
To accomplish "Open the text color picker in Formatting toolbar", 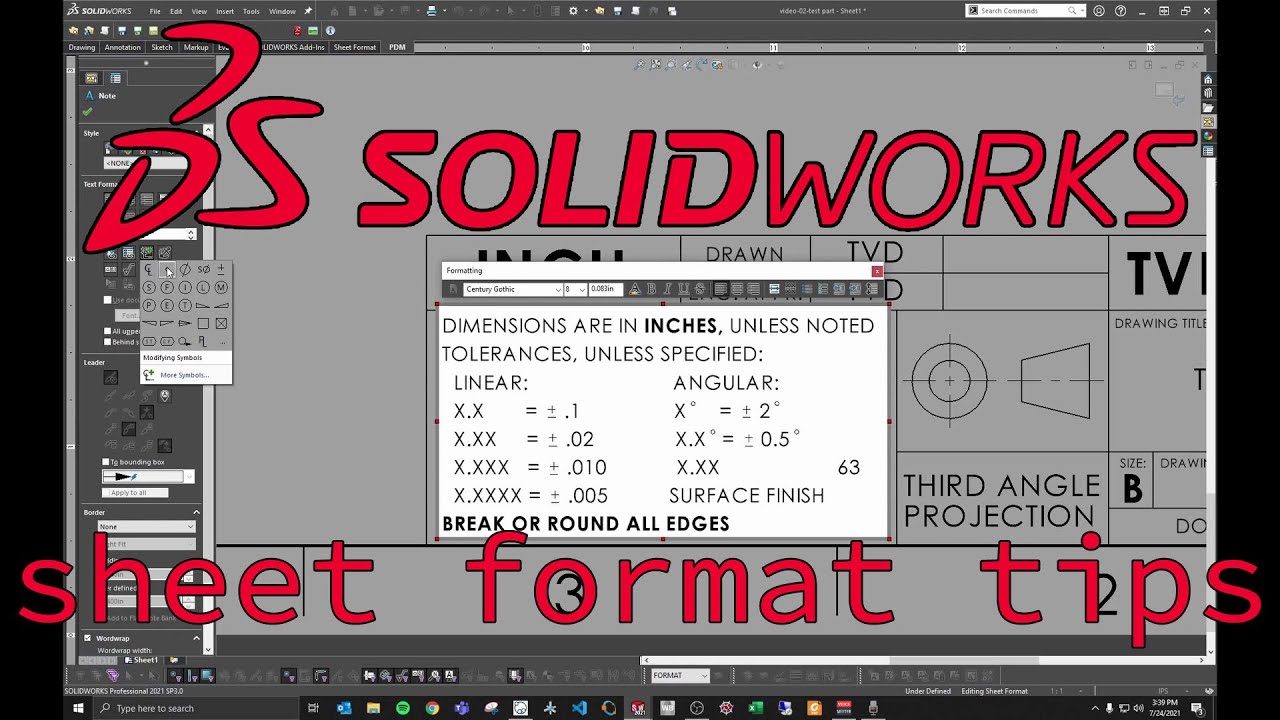I will point(635,289).
